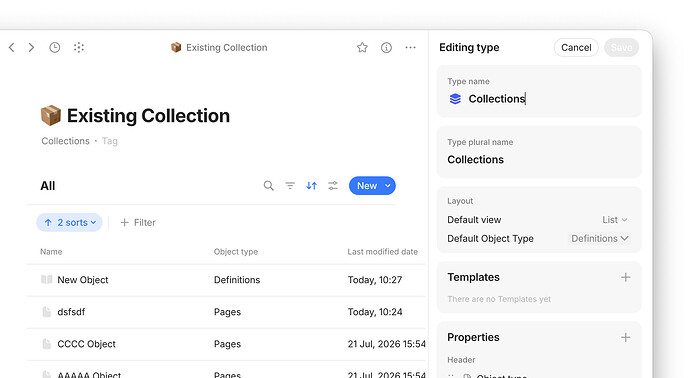
Task: Edit the Type plural name field
Action: [539, 159]
